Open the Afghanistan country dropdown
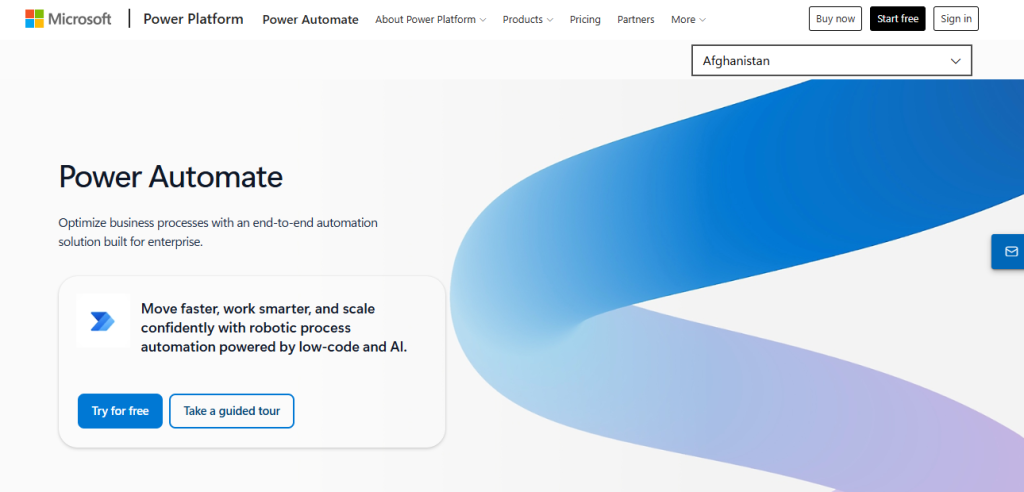The height and width of the screenshot is (492, 1024). coord(831,61)
